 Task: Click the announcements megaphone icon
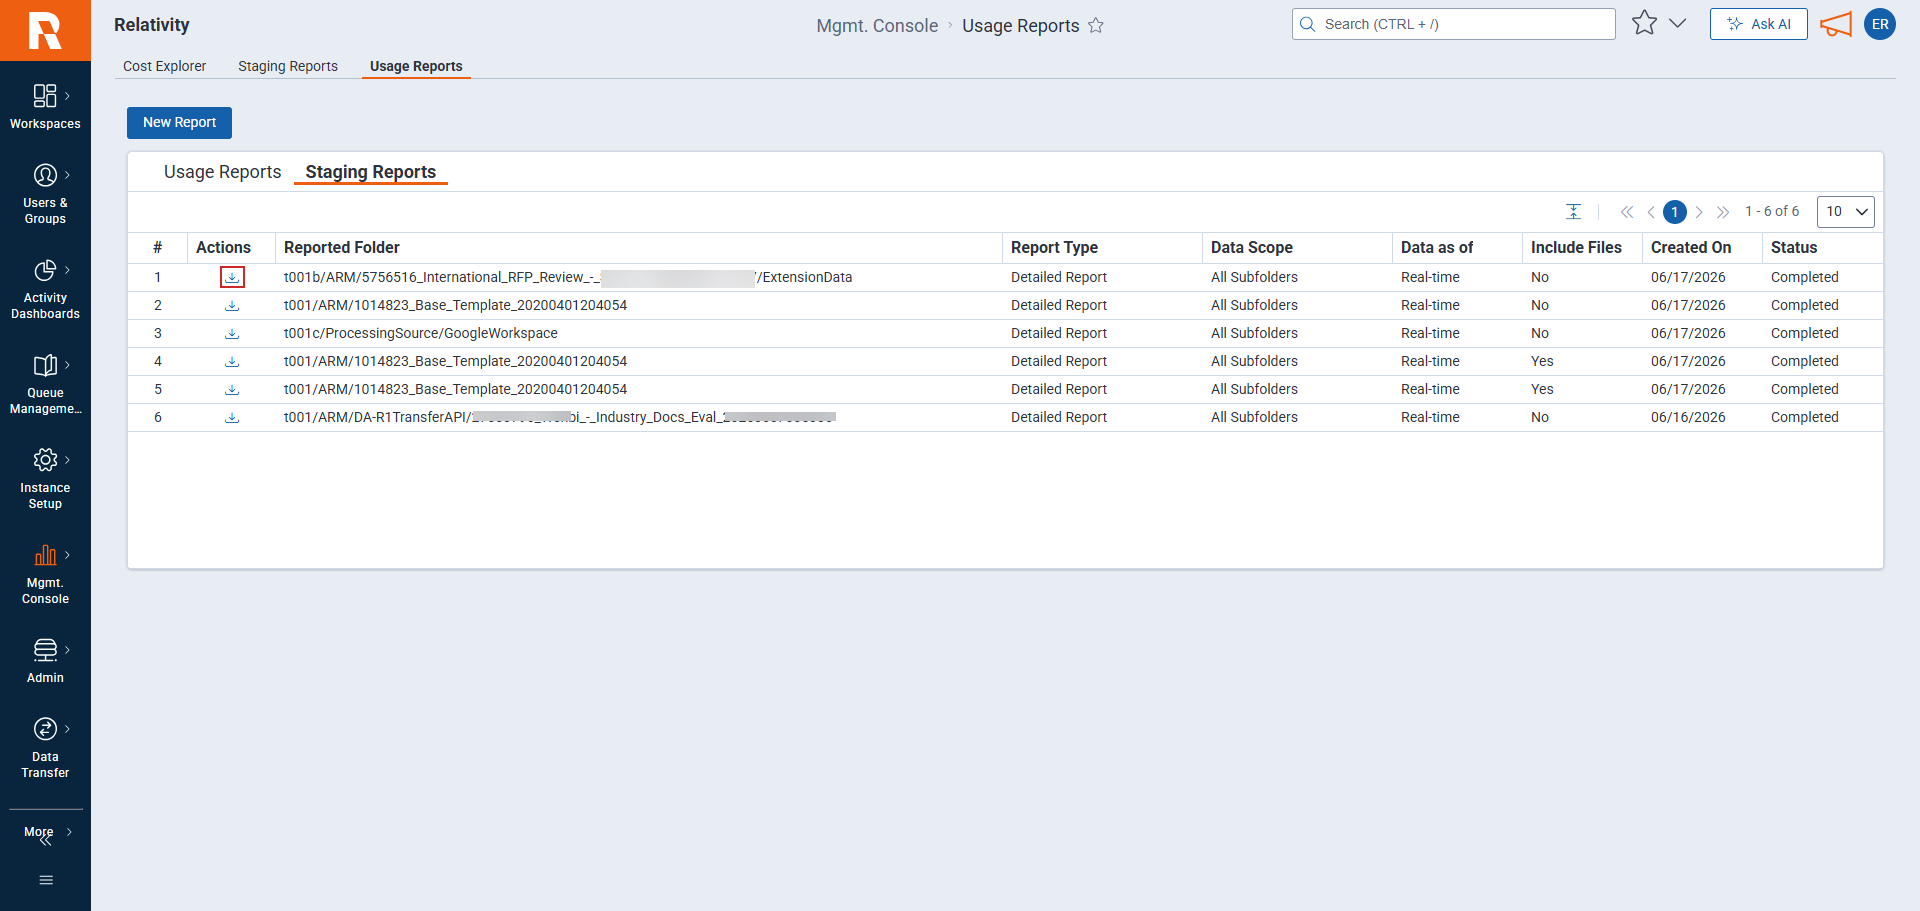click(x=1836, y=24)
